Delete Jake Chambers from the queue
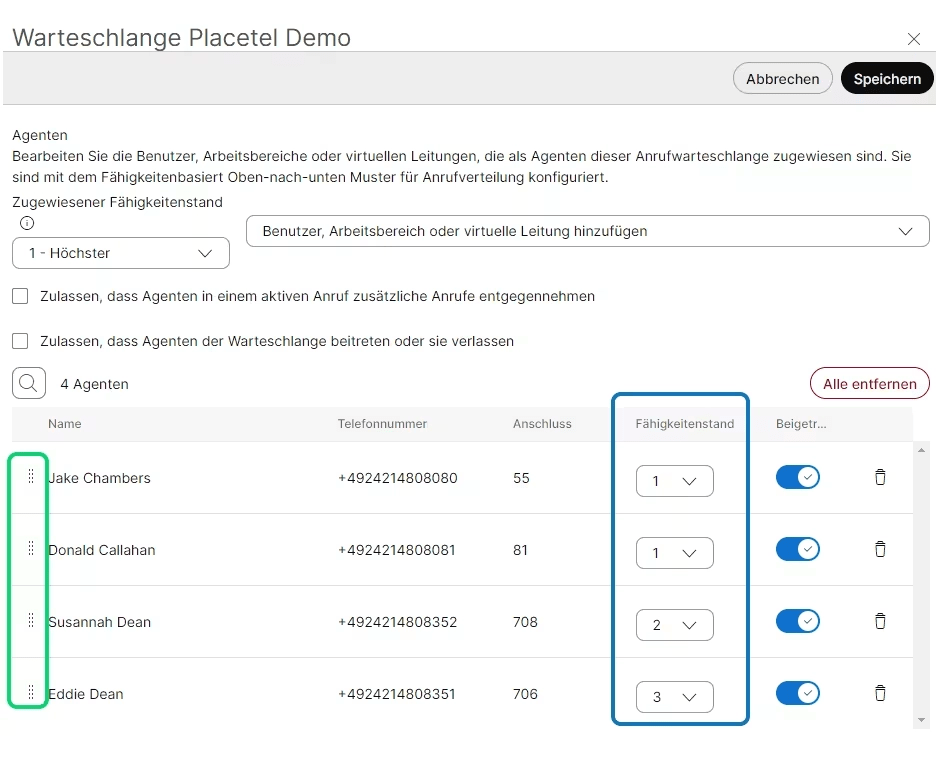The width and height of the screenshot is (940, 757). pyautogui.click(x=880, y=478)
